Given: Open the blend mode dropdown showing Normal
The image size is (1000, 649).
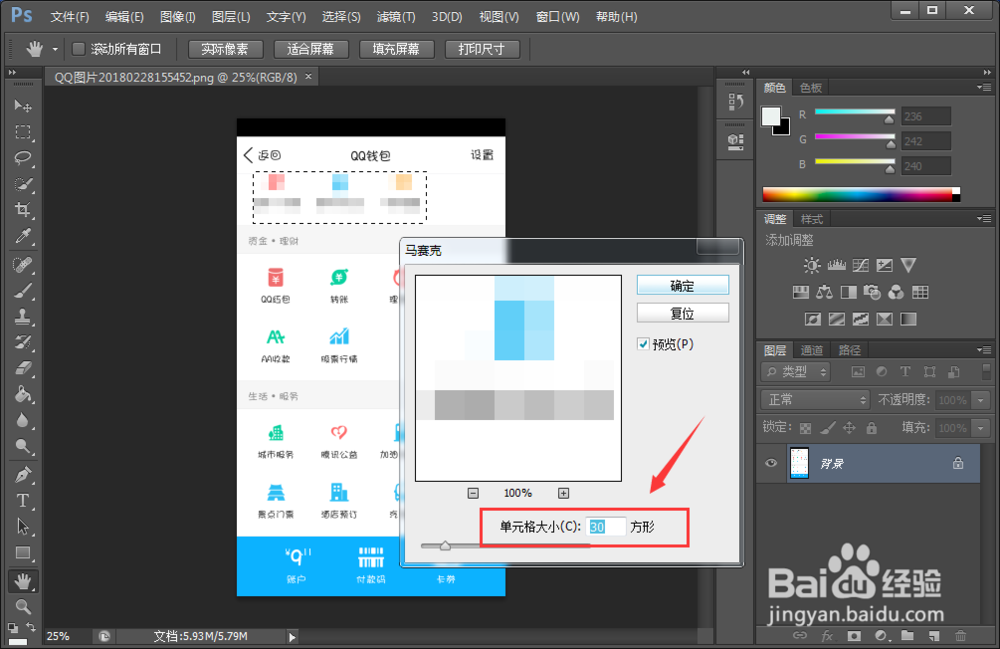Looking at the screenshot, I should pyautogui.click(x=815, y=400).
